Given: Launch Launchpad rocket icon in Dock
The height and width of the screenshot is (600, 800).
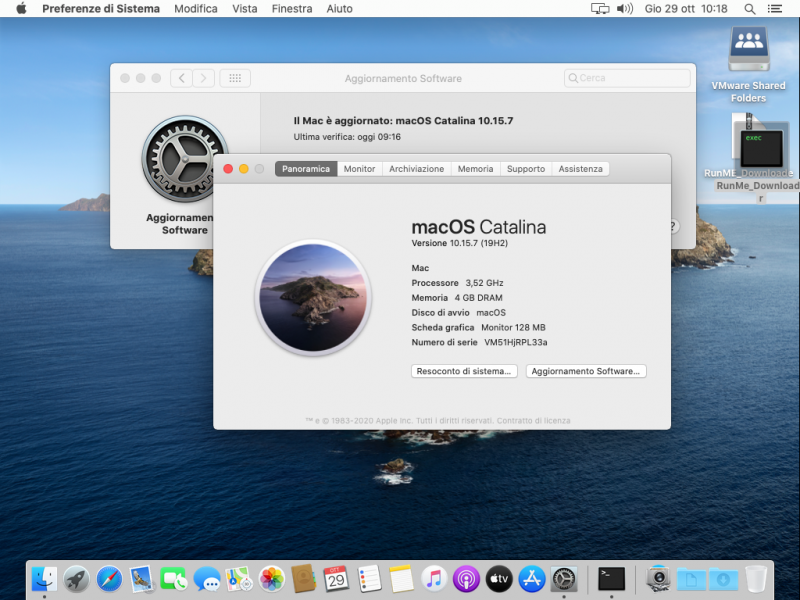Looking at the screenshot, I should 77,579.
